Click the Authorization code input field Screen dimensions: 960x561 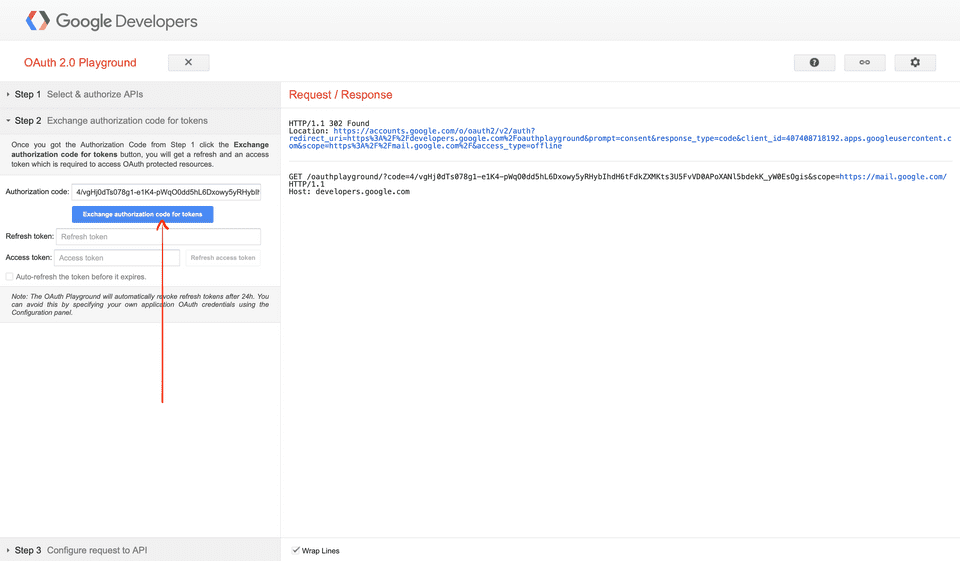coord(166,192)
